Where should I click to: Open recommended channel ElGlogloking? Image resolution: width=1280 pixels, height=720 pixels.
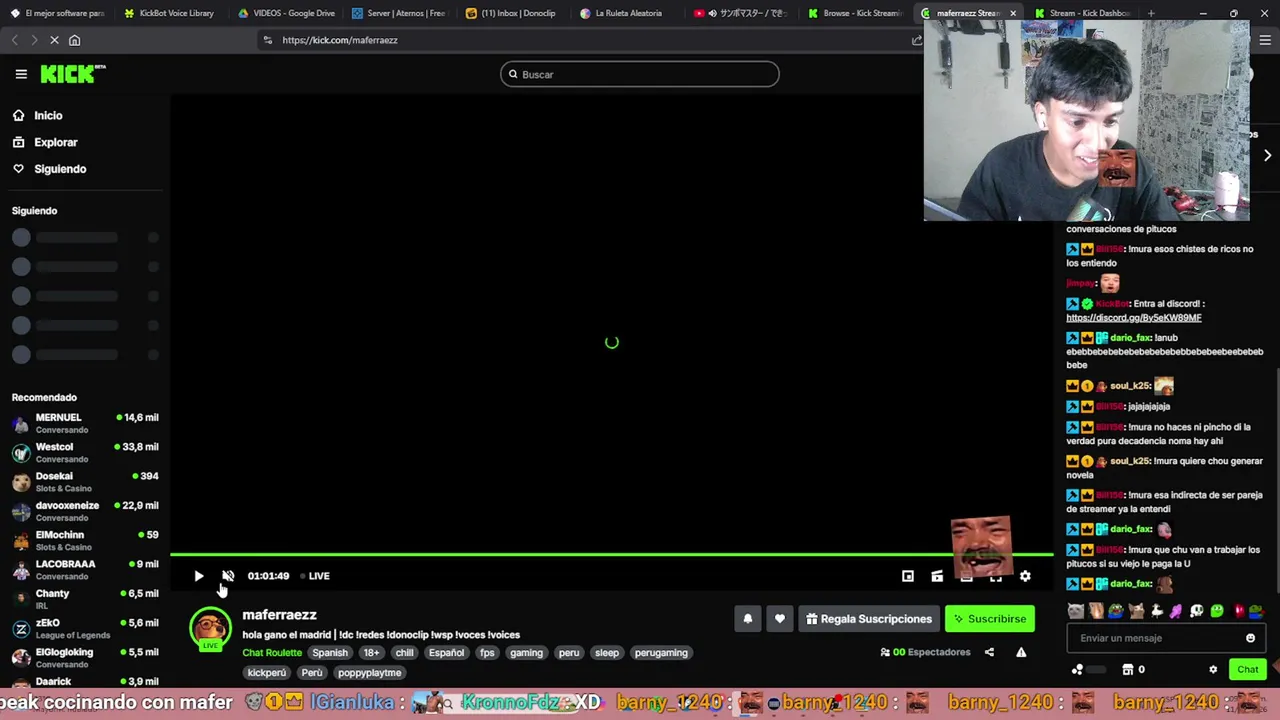[85, 657]
